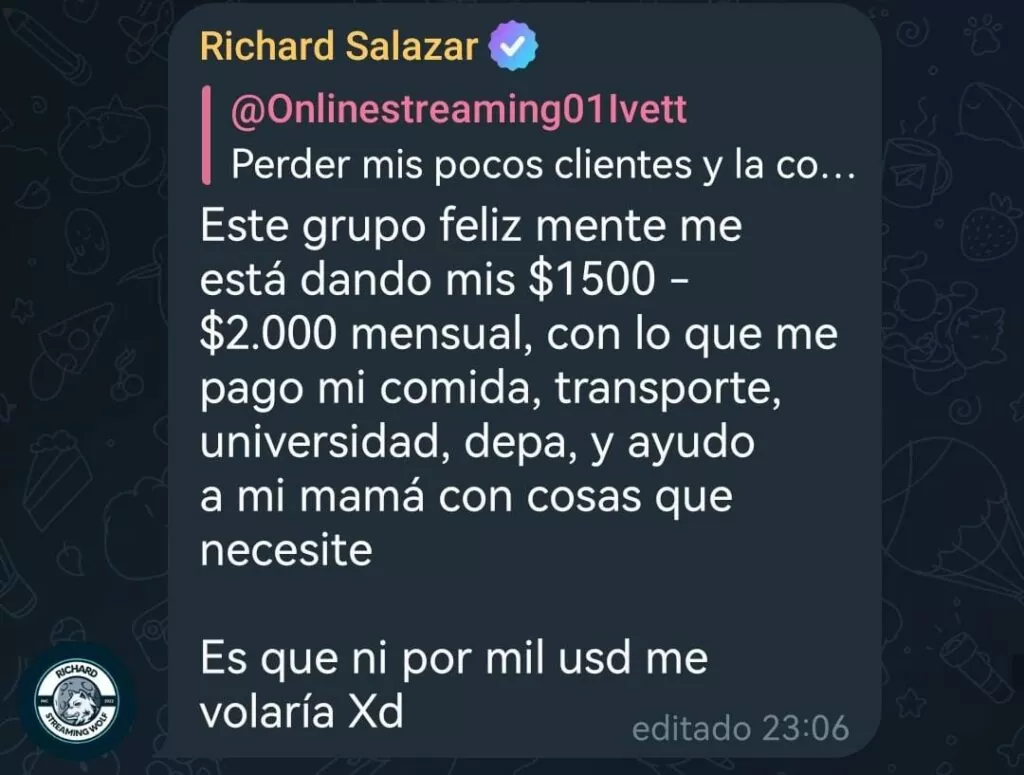Open the Richard Streaming Wolf profile avatar
This screenshot has width=1024, height=775.
pos(77,702)
